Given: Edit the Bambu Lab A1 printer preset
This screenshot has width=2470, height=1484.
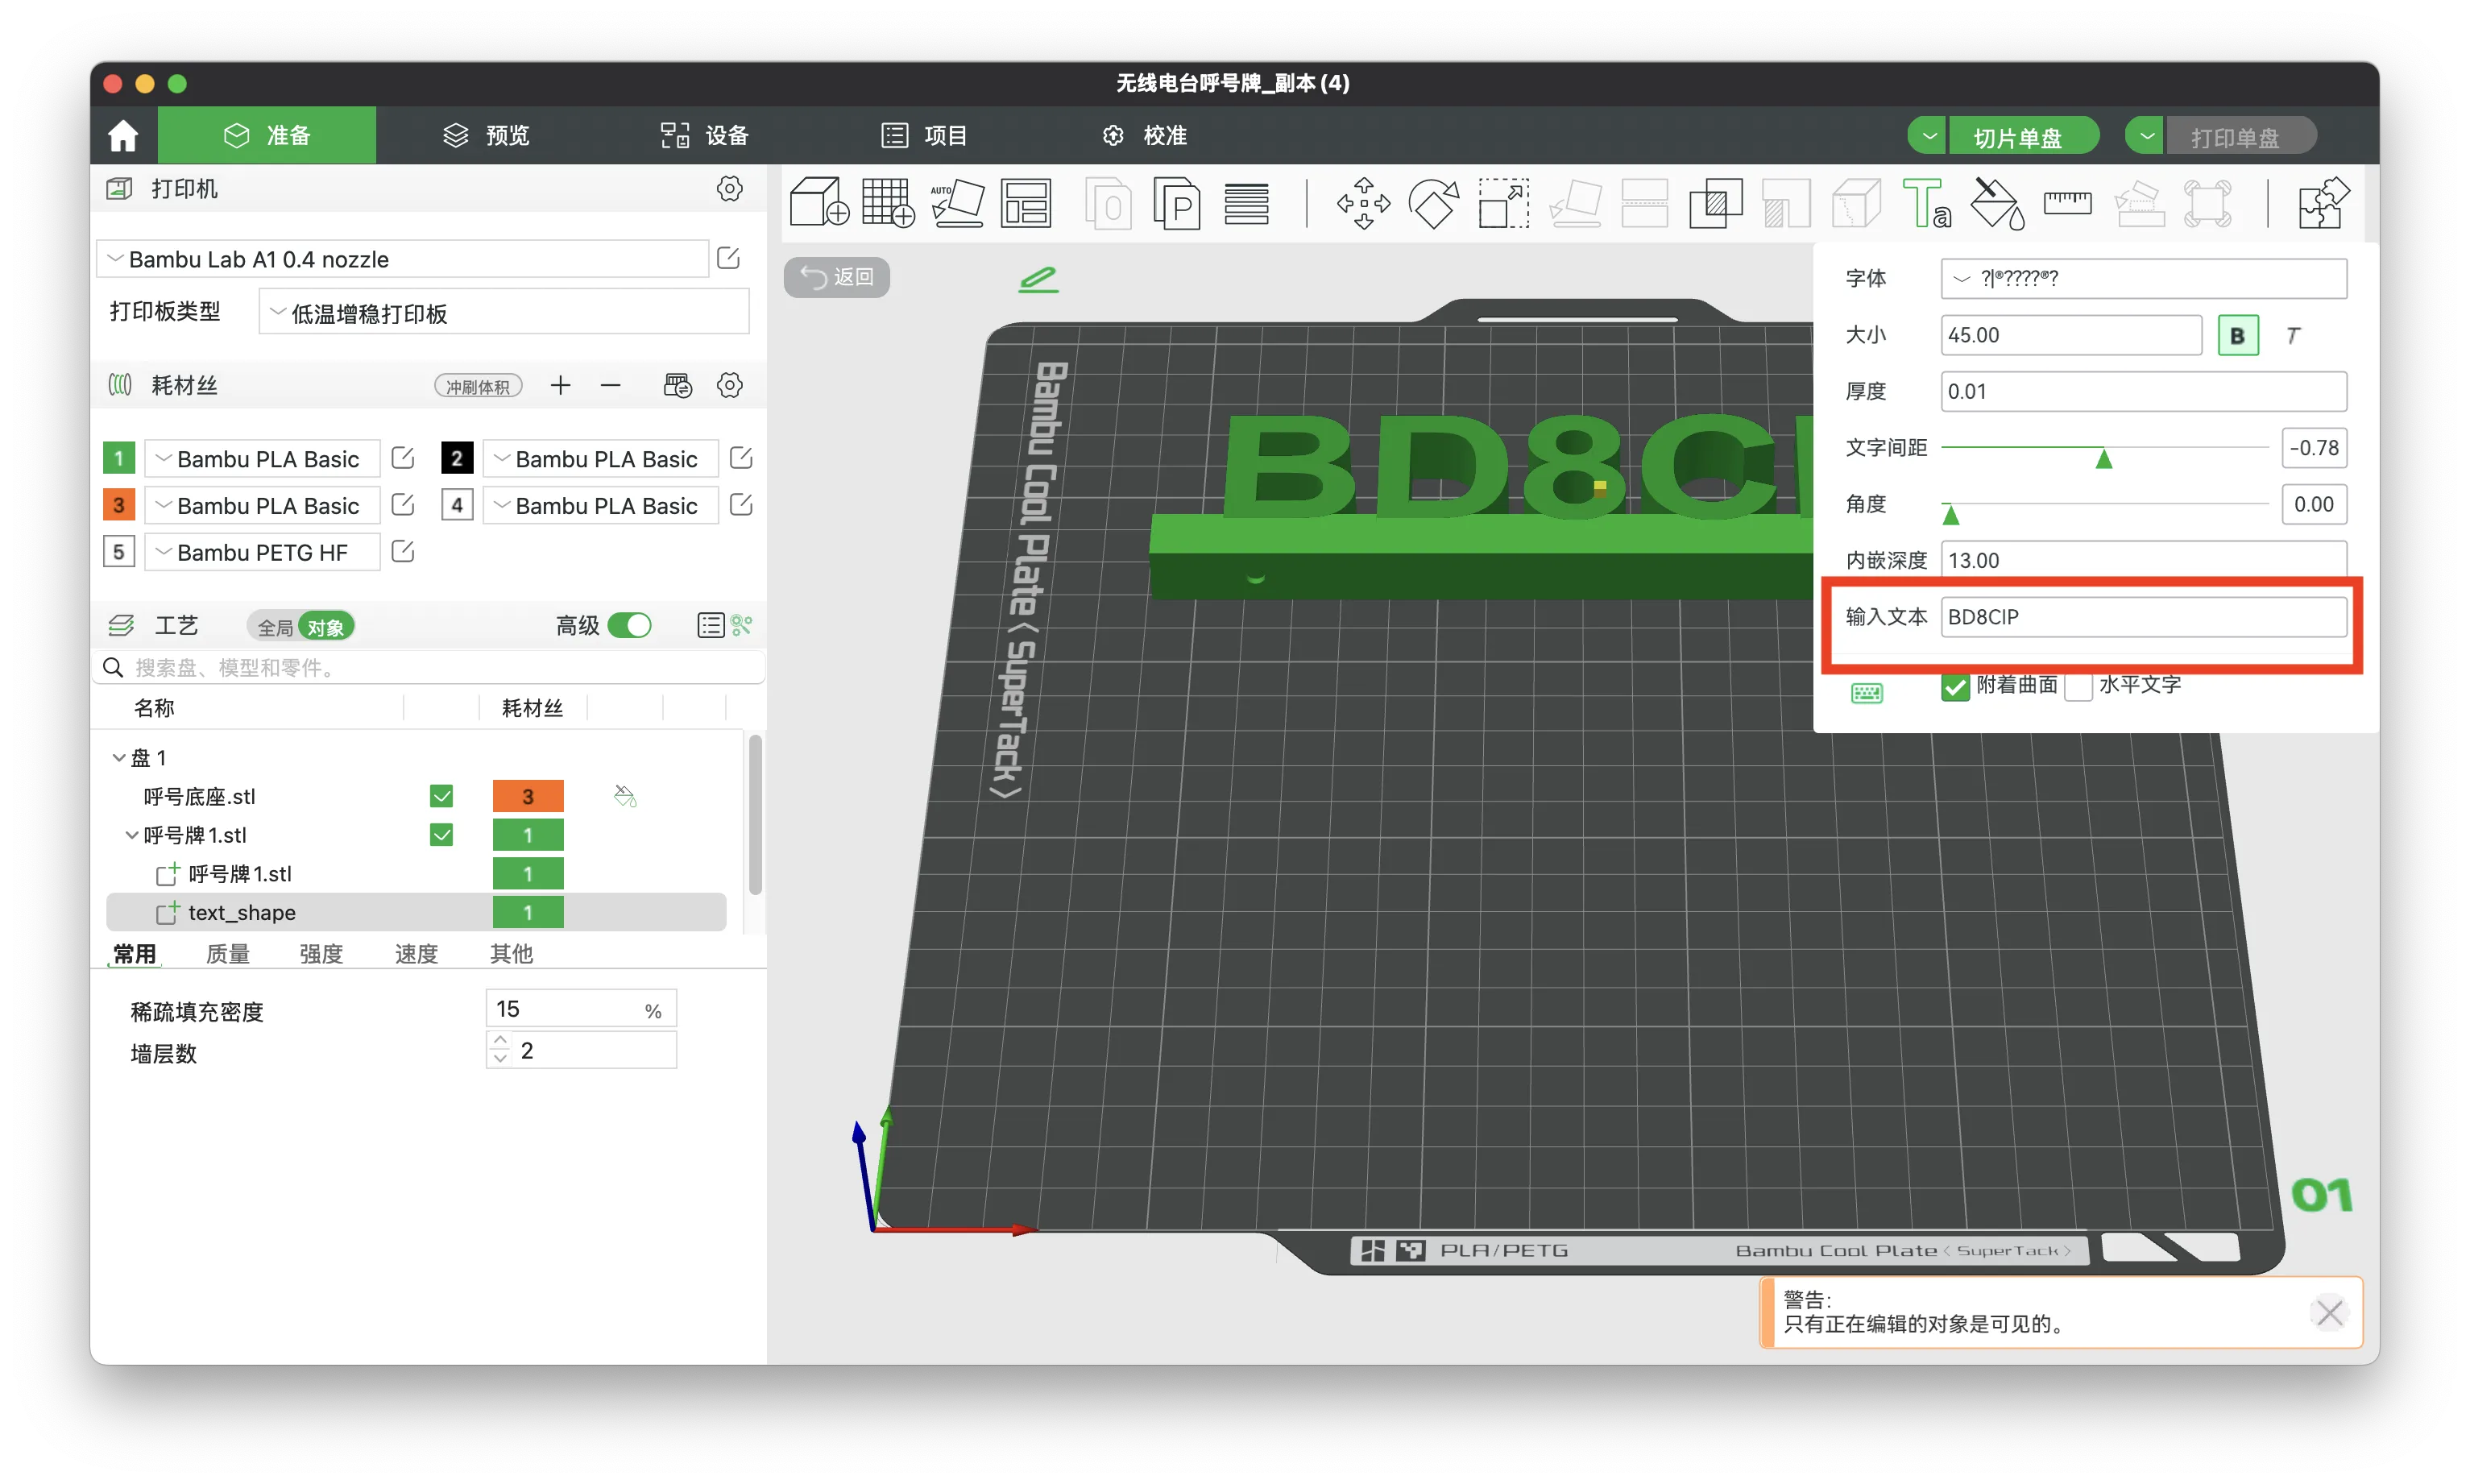Looking at the screenshot, I should tap(729, 259).
